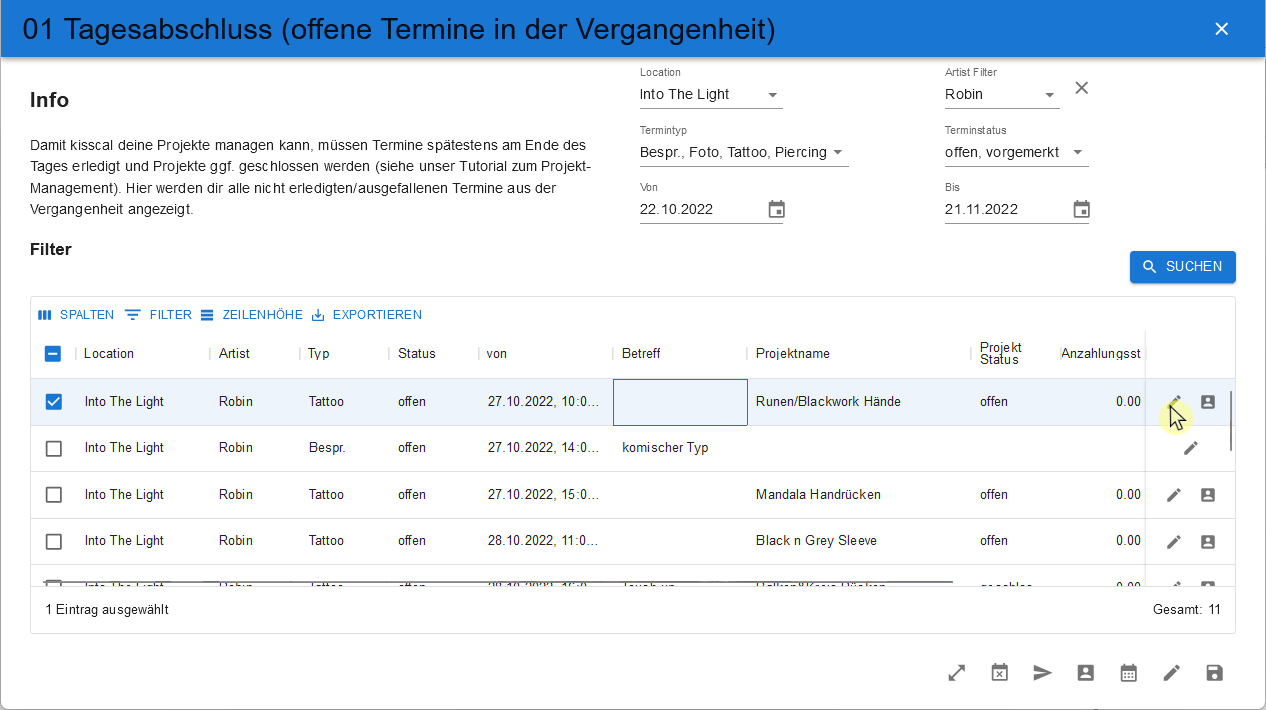Open customer card for Runen/Blackwork Hände row
Viewport: 1266px width, 710px height.
pos(1208,401)
